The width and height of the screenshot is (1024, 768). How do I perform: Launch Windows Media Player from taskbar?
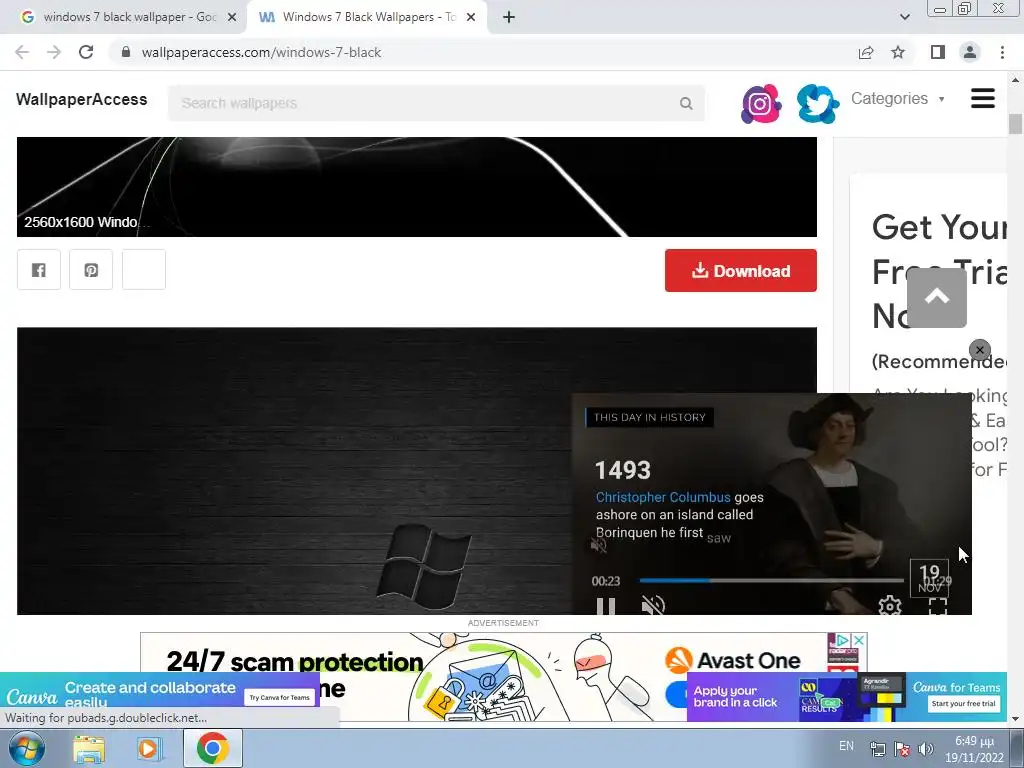click(150, 748)
